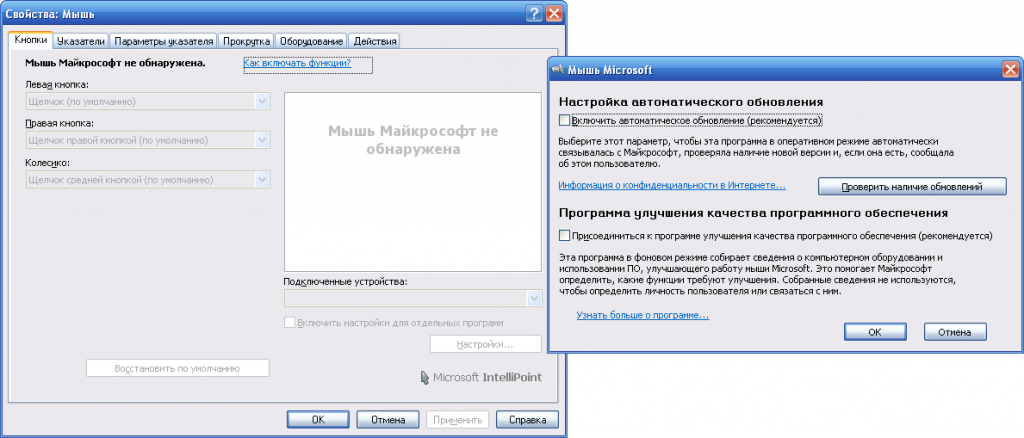Click the bold Мышь Майкрософт не обнаружена. text
Viewport: 1024px width, 438px height.
[x=116, y=63]
